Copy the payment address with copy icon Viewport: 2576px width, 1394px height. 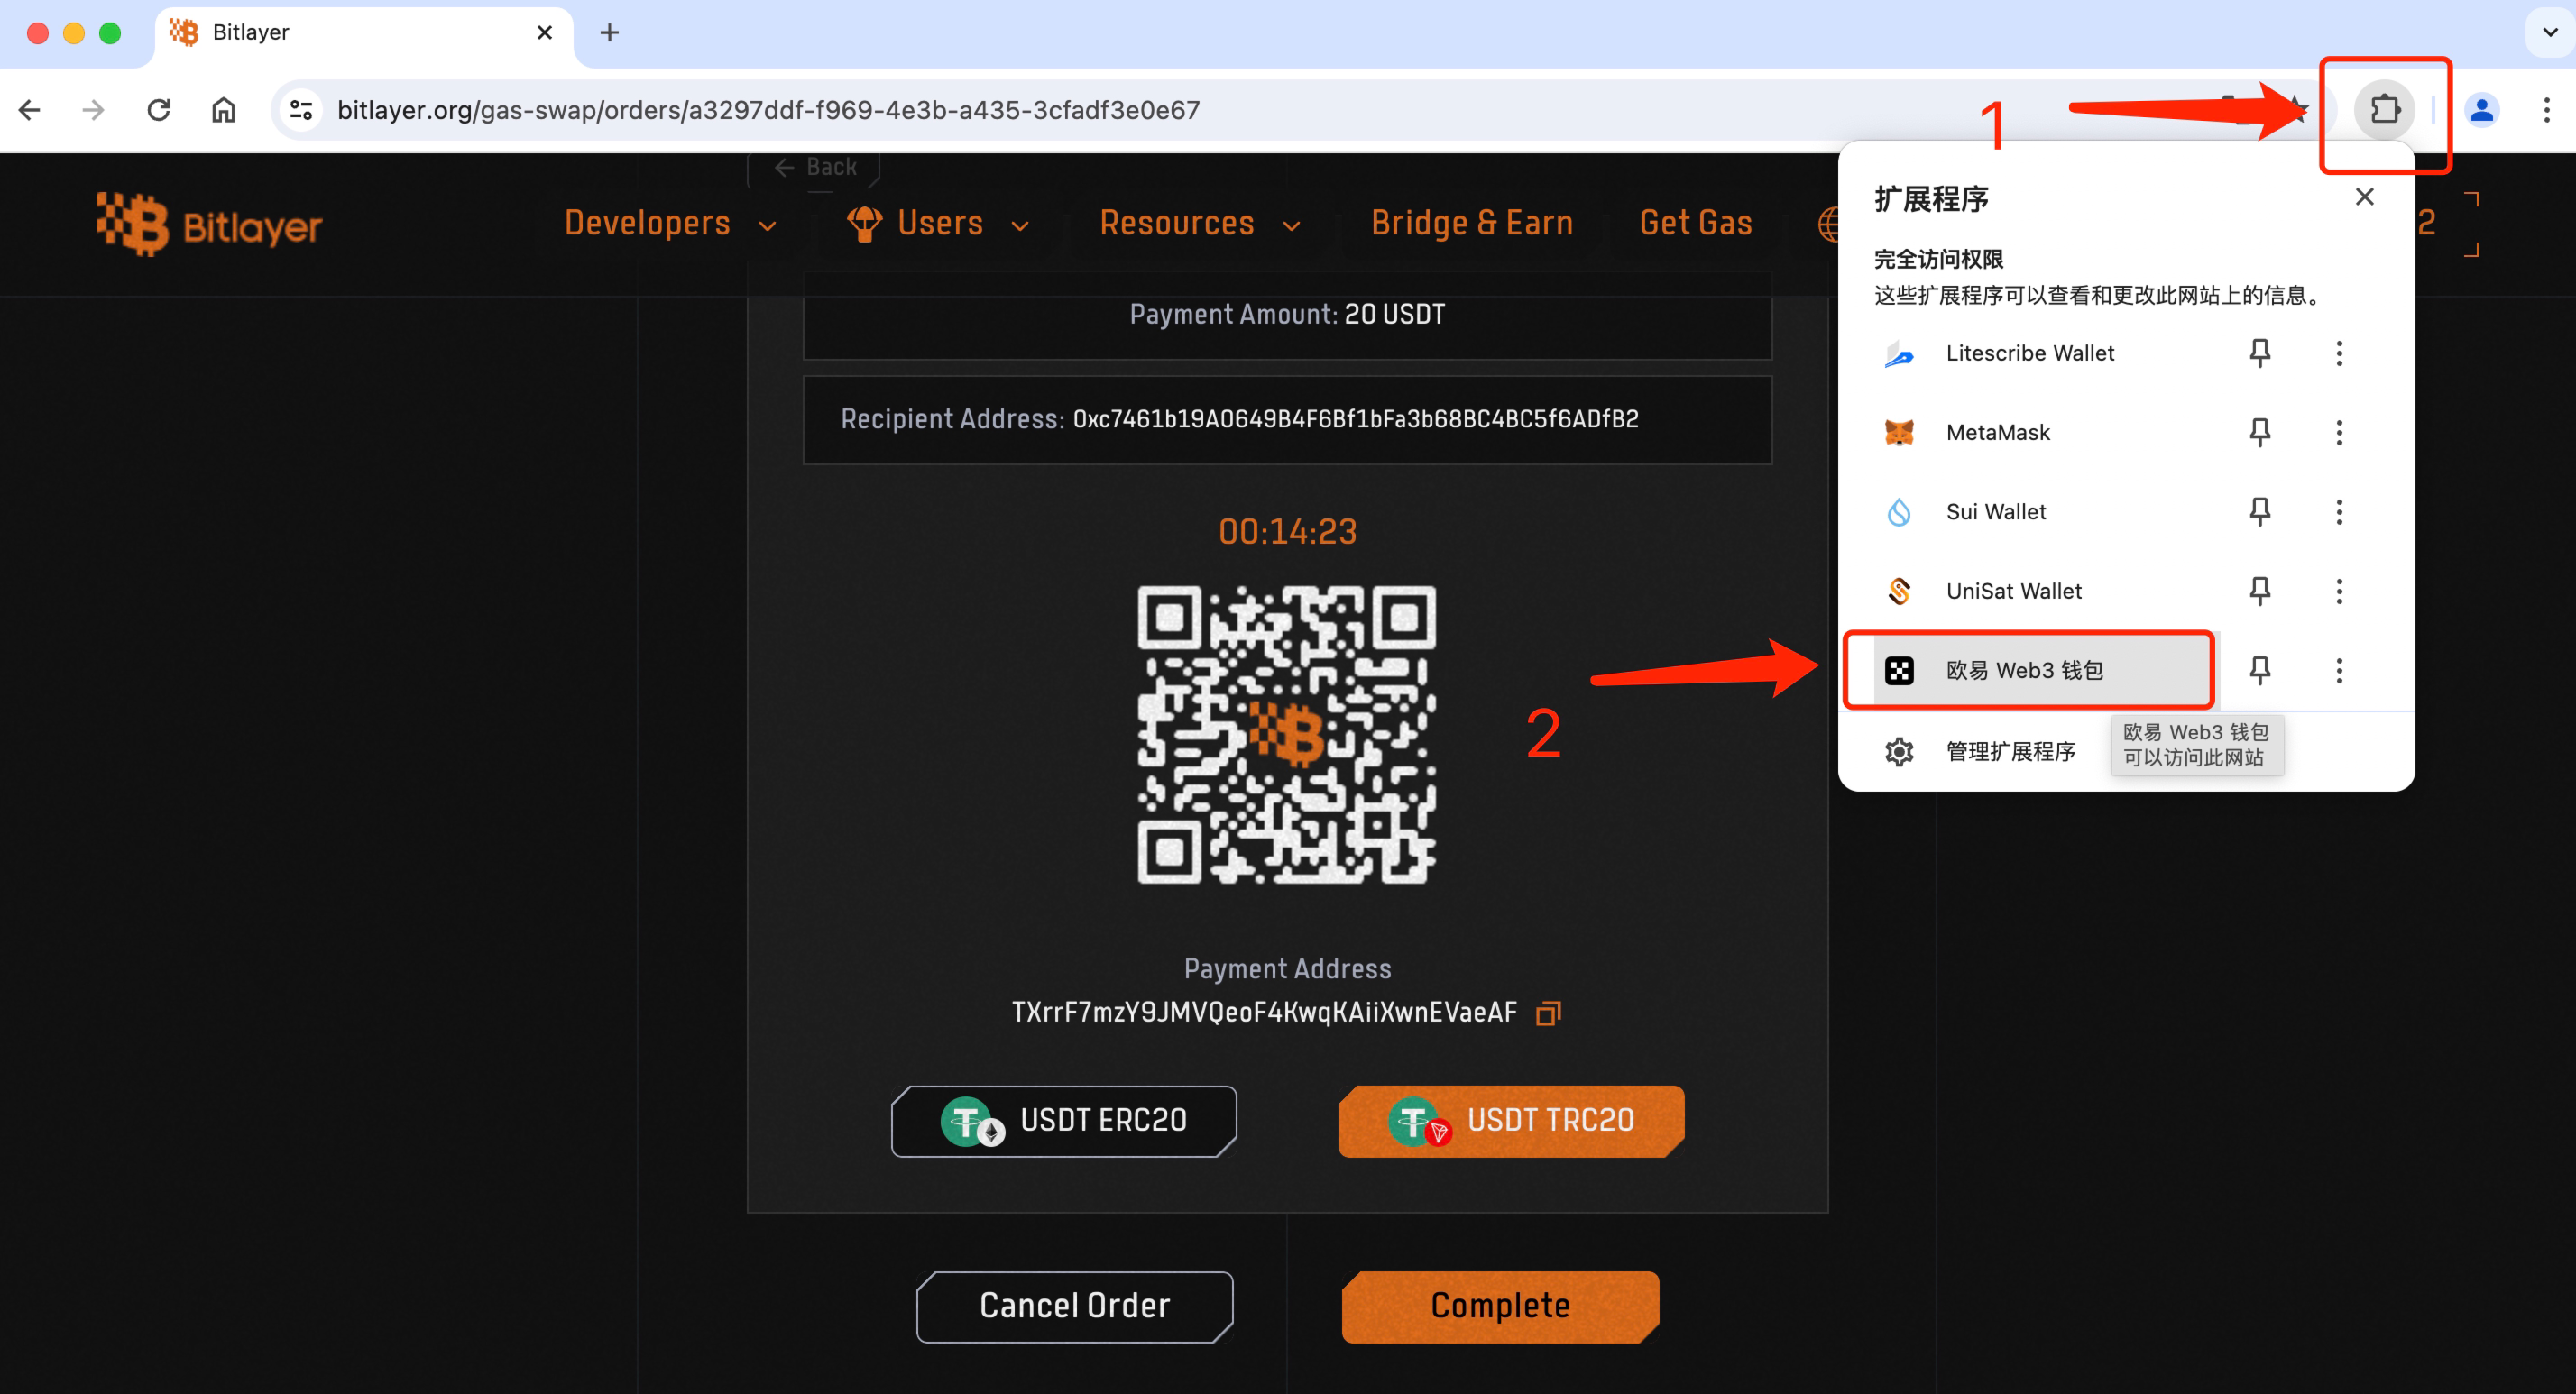(1547, 1013)
